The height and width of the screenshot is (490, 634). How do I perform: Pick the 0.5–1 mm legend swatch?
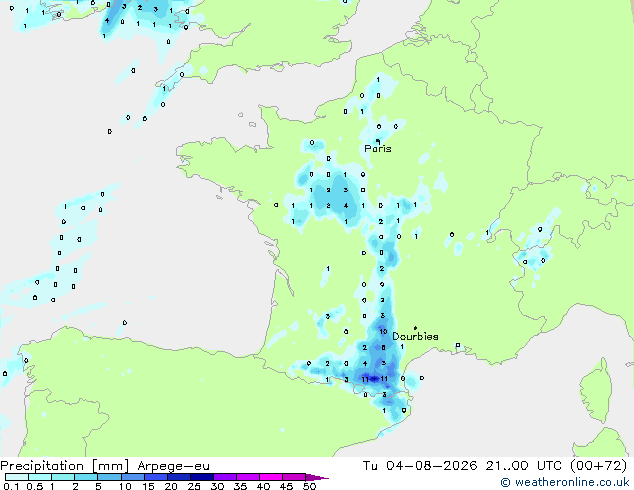tap(40, 477)
